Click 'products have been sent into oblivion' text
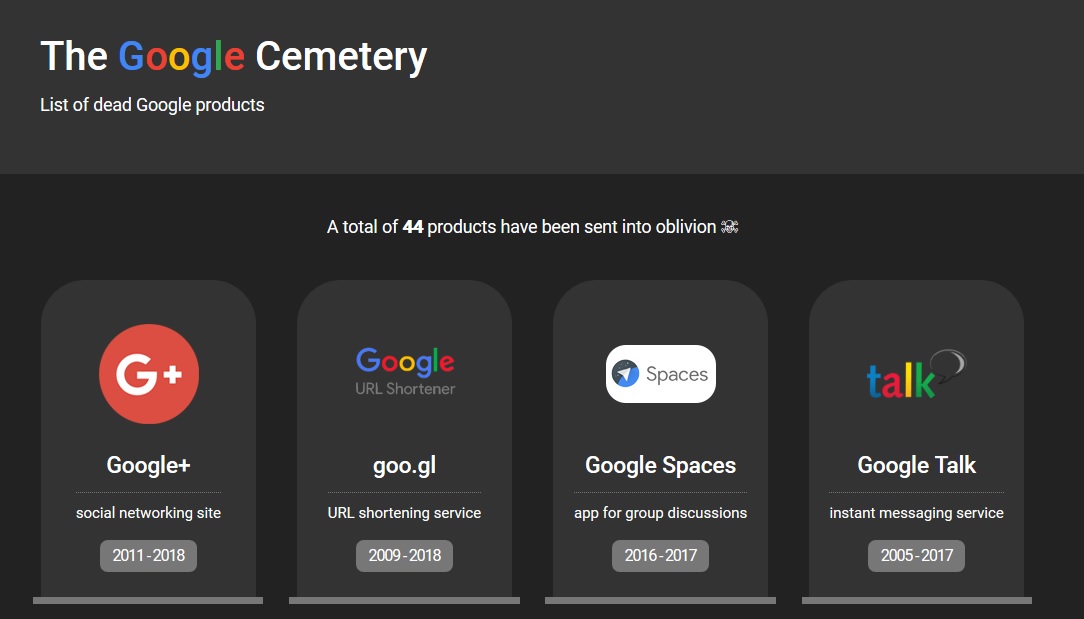This screenshot has height=619, width=1084. point(572,227)
